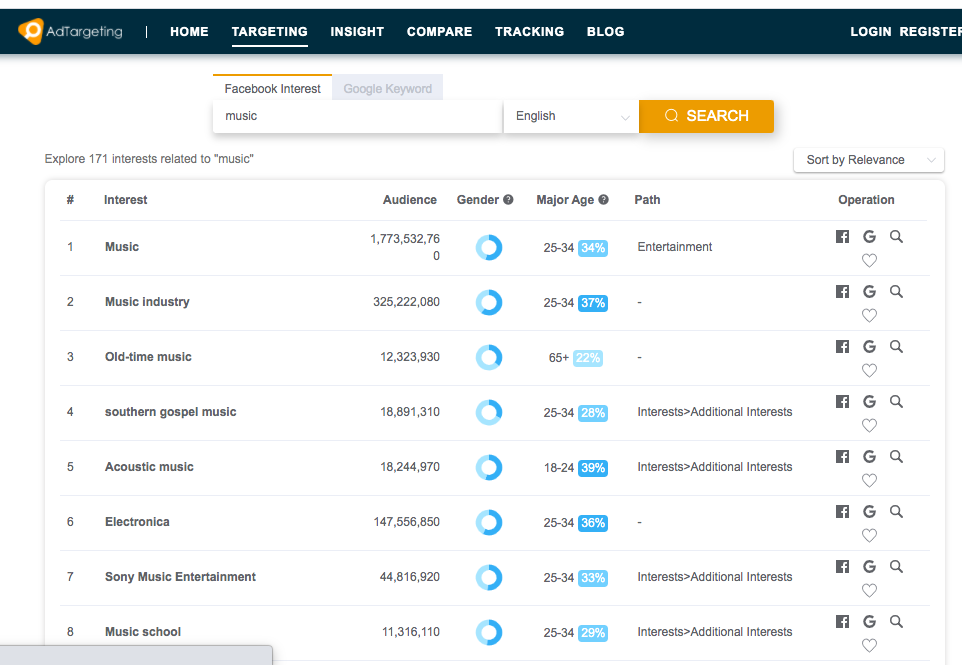962x665 pixels.
Task: Click the Interest column header
Action: [x=126, y=199]
